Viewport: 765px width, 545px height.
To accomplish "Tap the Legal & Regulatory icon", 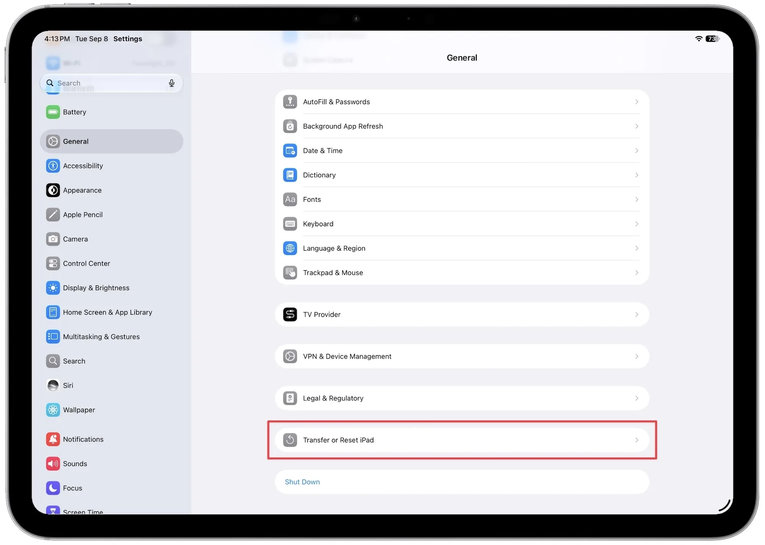I will [290, 399].
